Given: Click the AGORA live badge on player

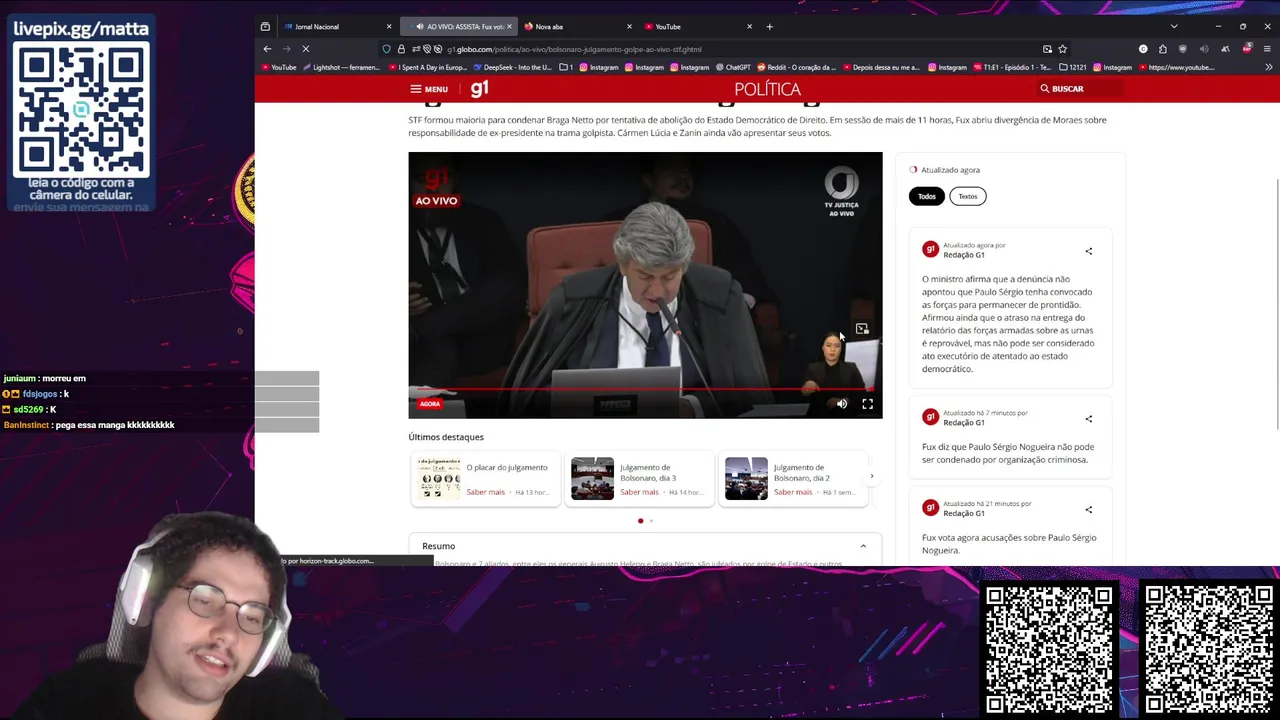Looking at the screenshot, I should tap(430, 404).
